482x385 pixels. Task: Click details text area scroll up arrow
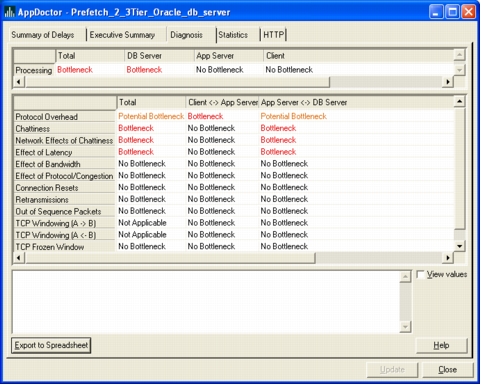click(x=405, y=277)
